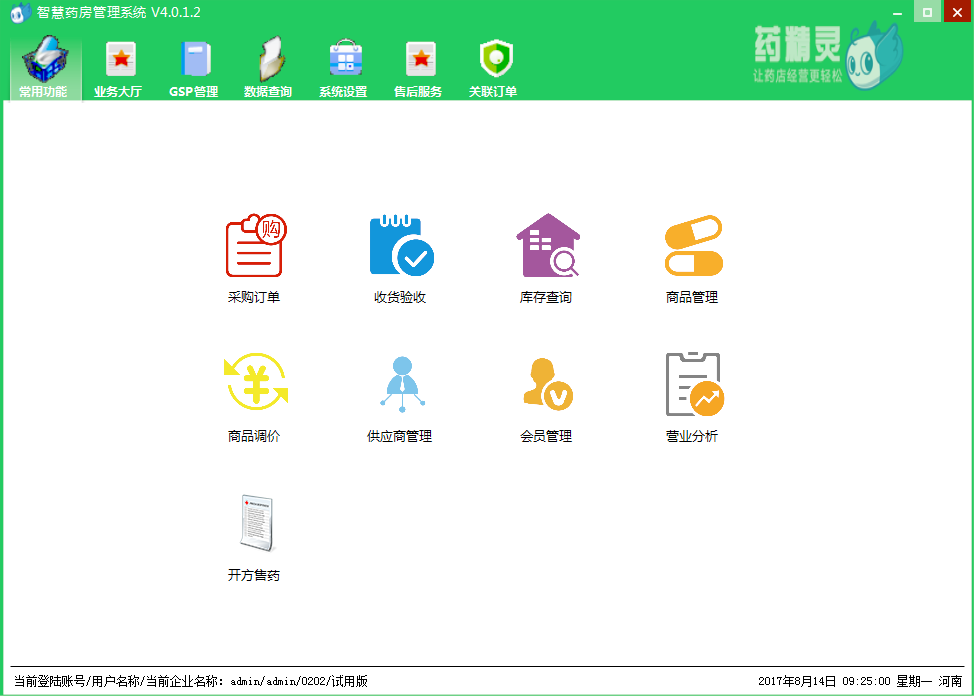The width and height of the screenshot is (974, 696).
Task: Open GSP管理 toolbar tab
Action: 194,67
